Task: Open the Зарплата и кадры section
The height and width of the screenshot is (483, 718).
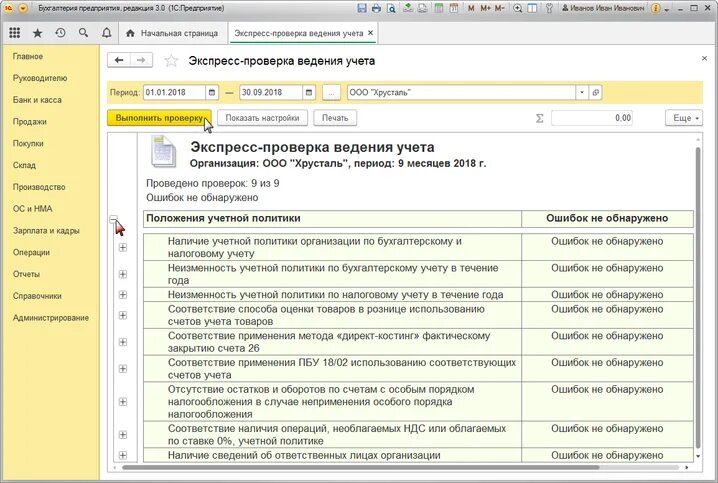Action: pyautogui.click(x=46, y=231)
